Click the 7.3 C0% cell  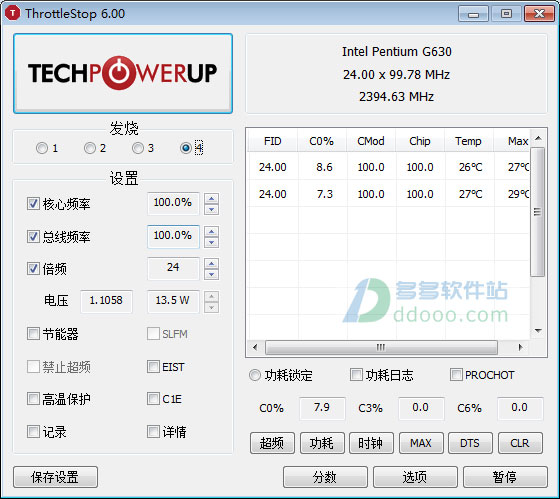coord(324,194)
